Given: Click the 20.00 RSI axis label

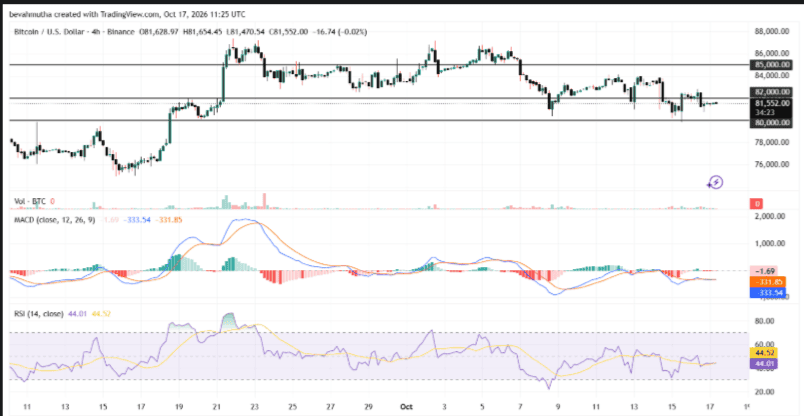Looking at the screenshot, I should pyautogui.click(x=767, y=392).
